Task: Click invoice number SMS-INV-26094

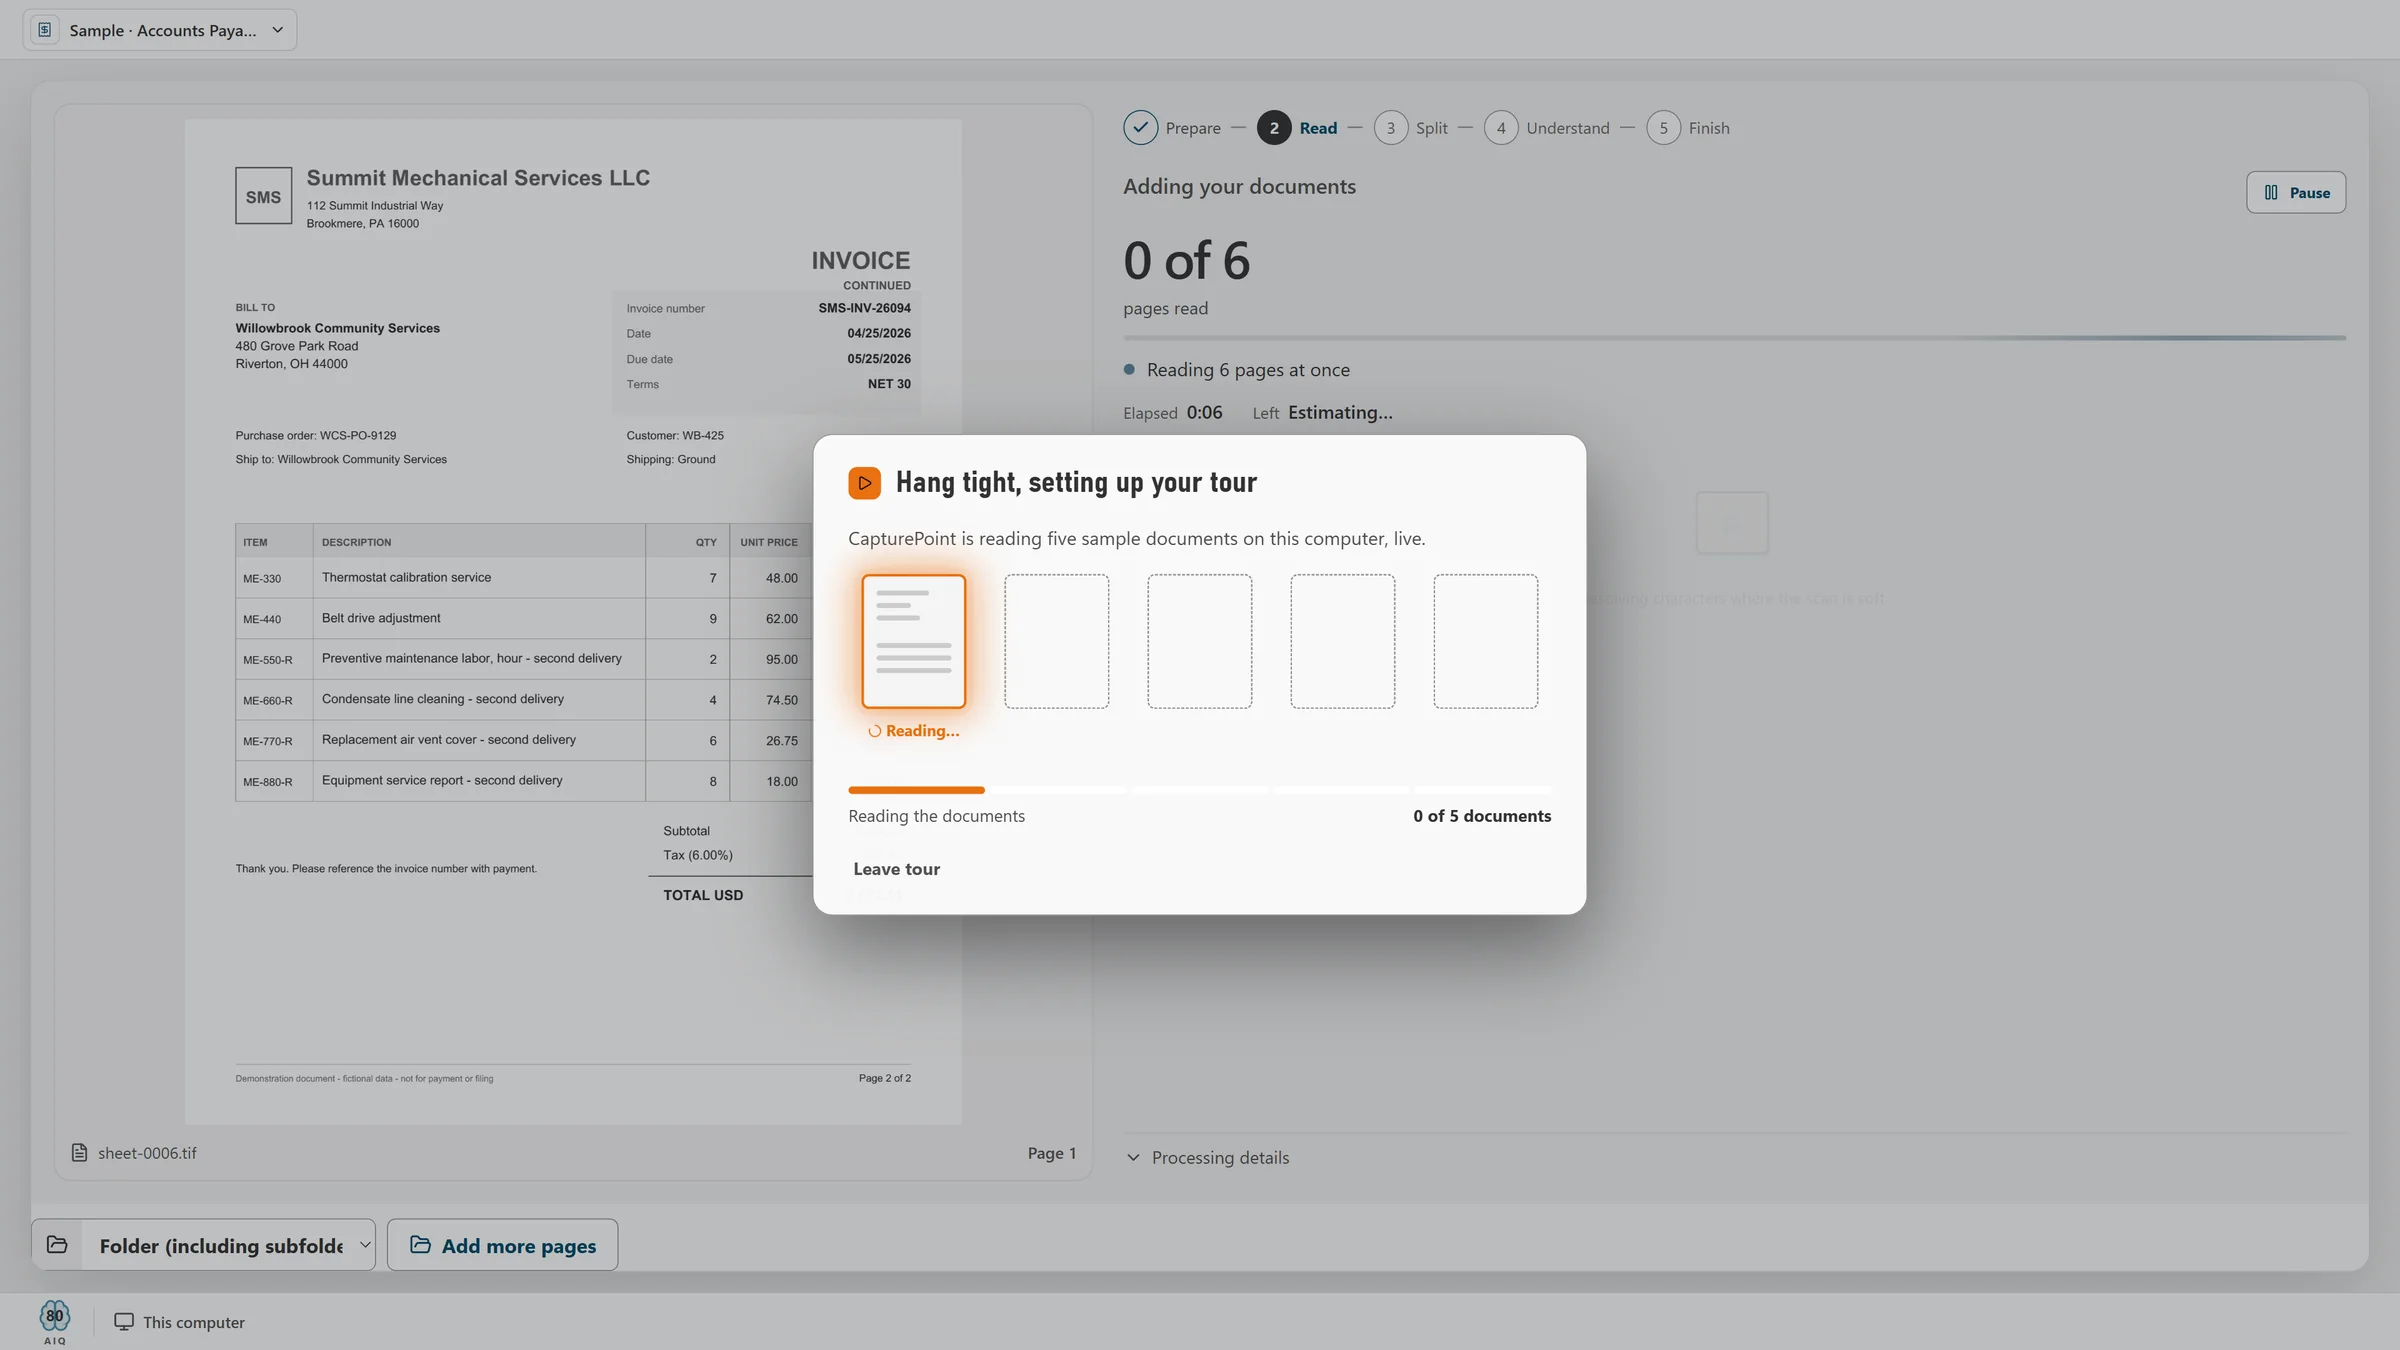Action: (864, 308)
